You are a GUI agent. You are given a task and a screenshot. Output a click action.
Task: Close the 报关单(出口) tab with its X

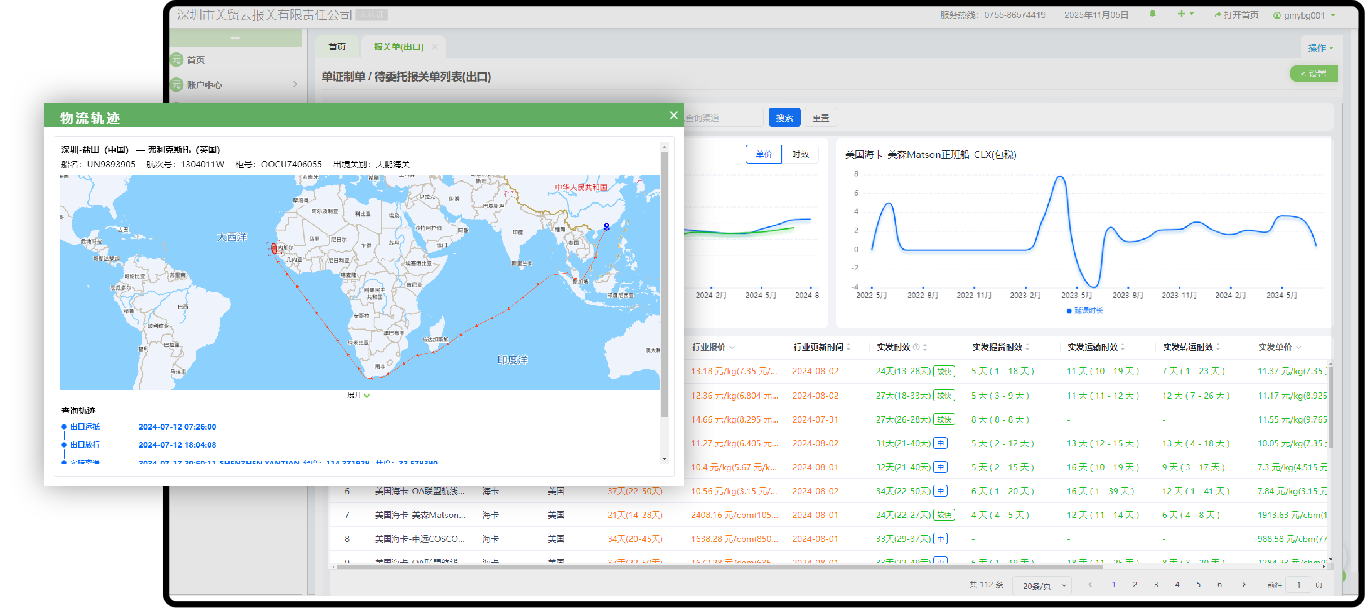434,47
